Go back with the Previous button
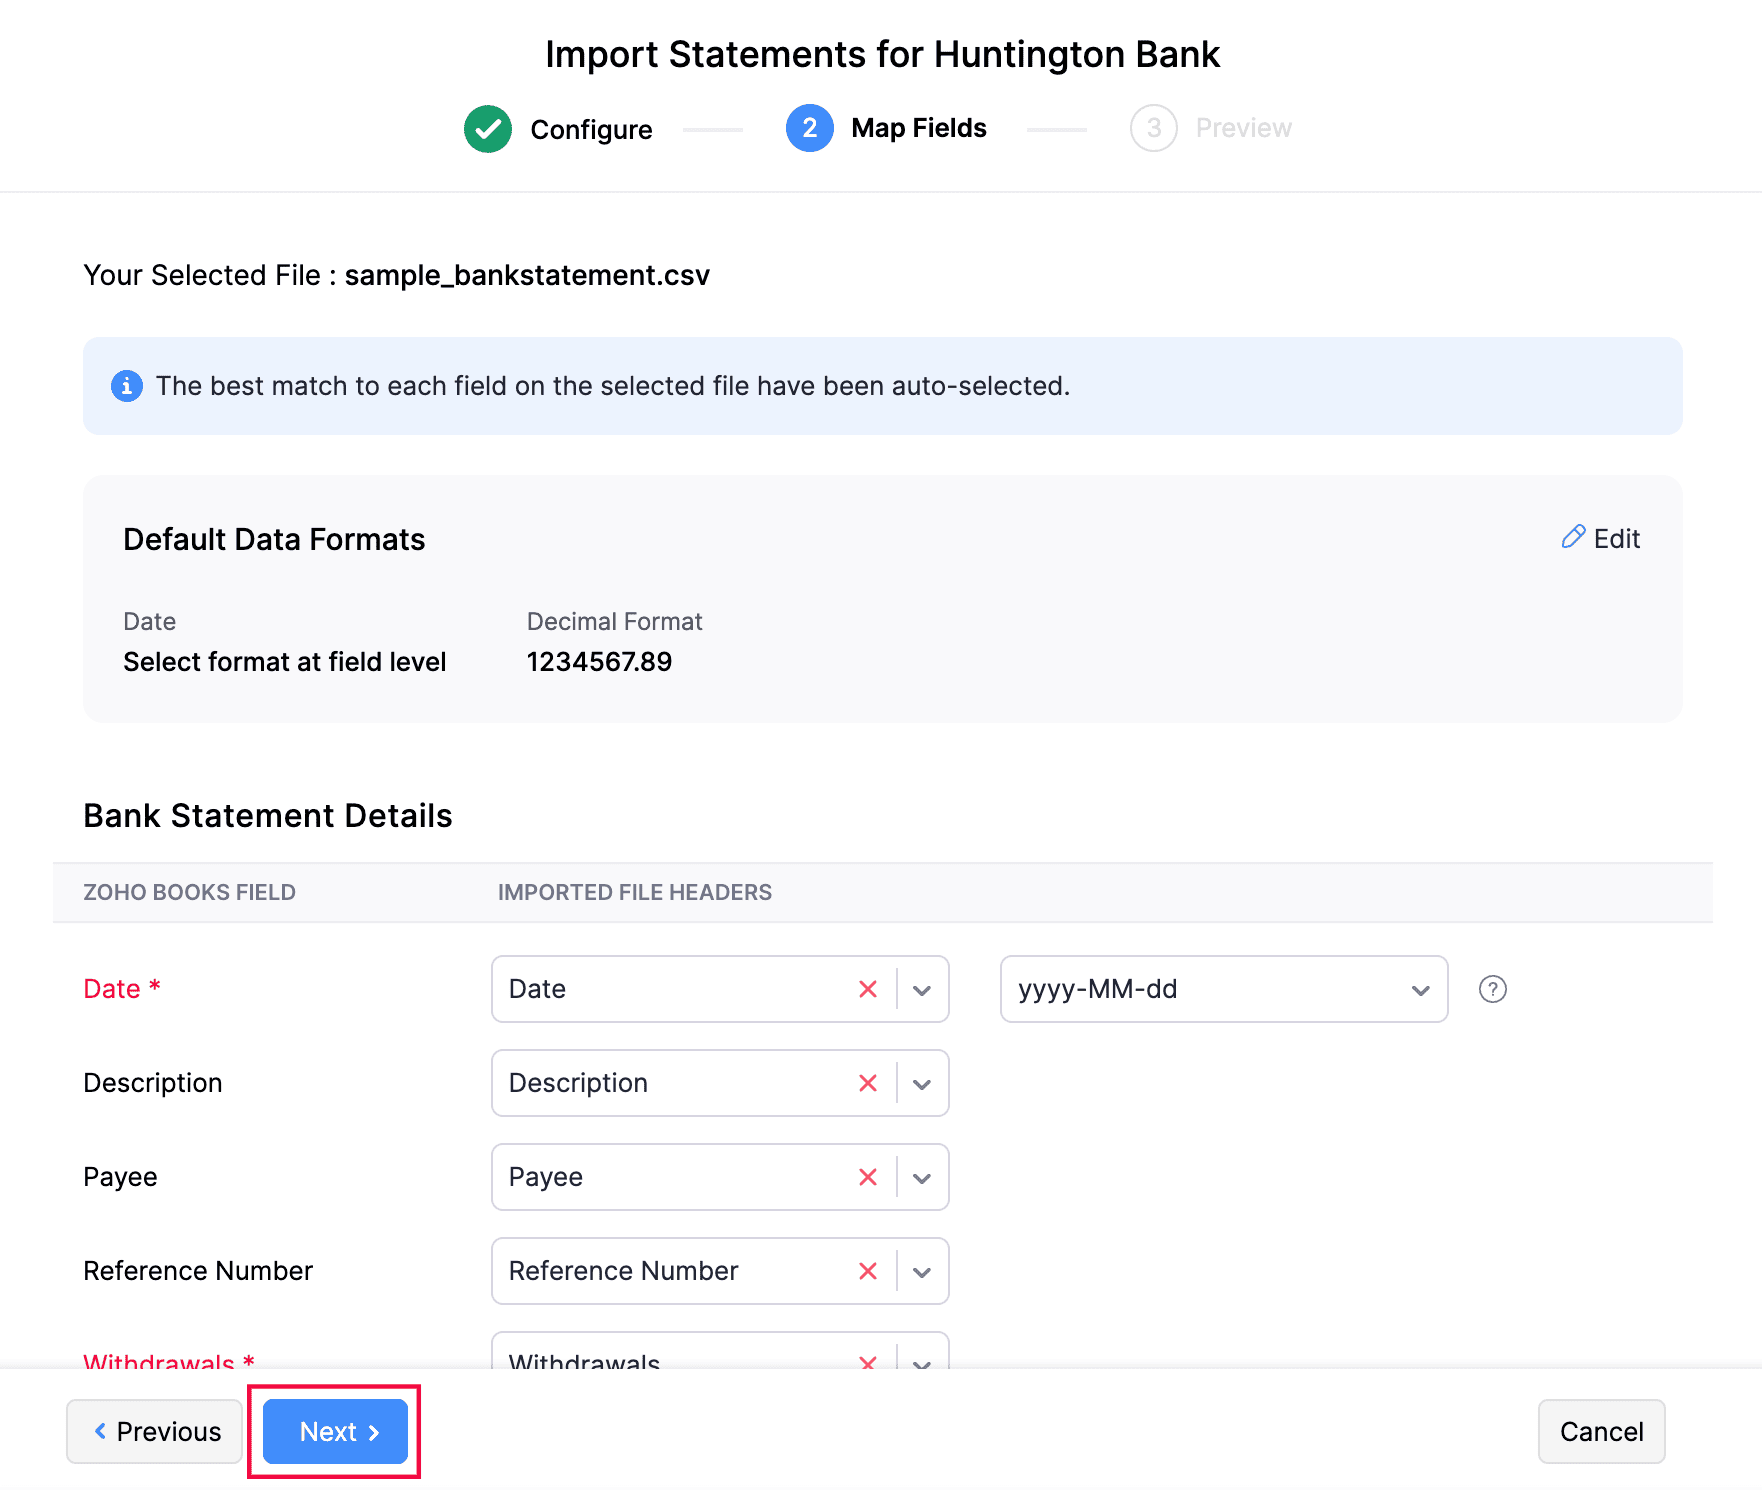The width and height of the screenshot is (1762, 1490). click(x=155, y=1431)
